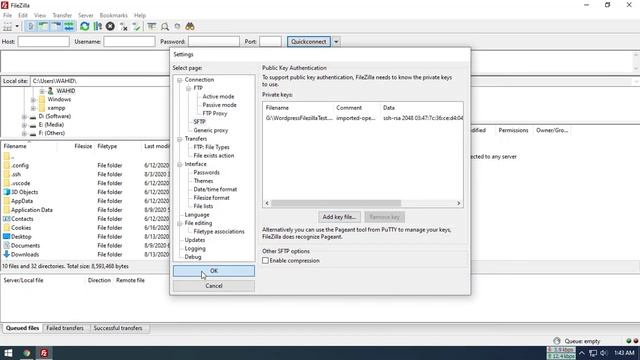Switch to Failed transfers tab
The image size is (640, 360).
tap(65, 328)
